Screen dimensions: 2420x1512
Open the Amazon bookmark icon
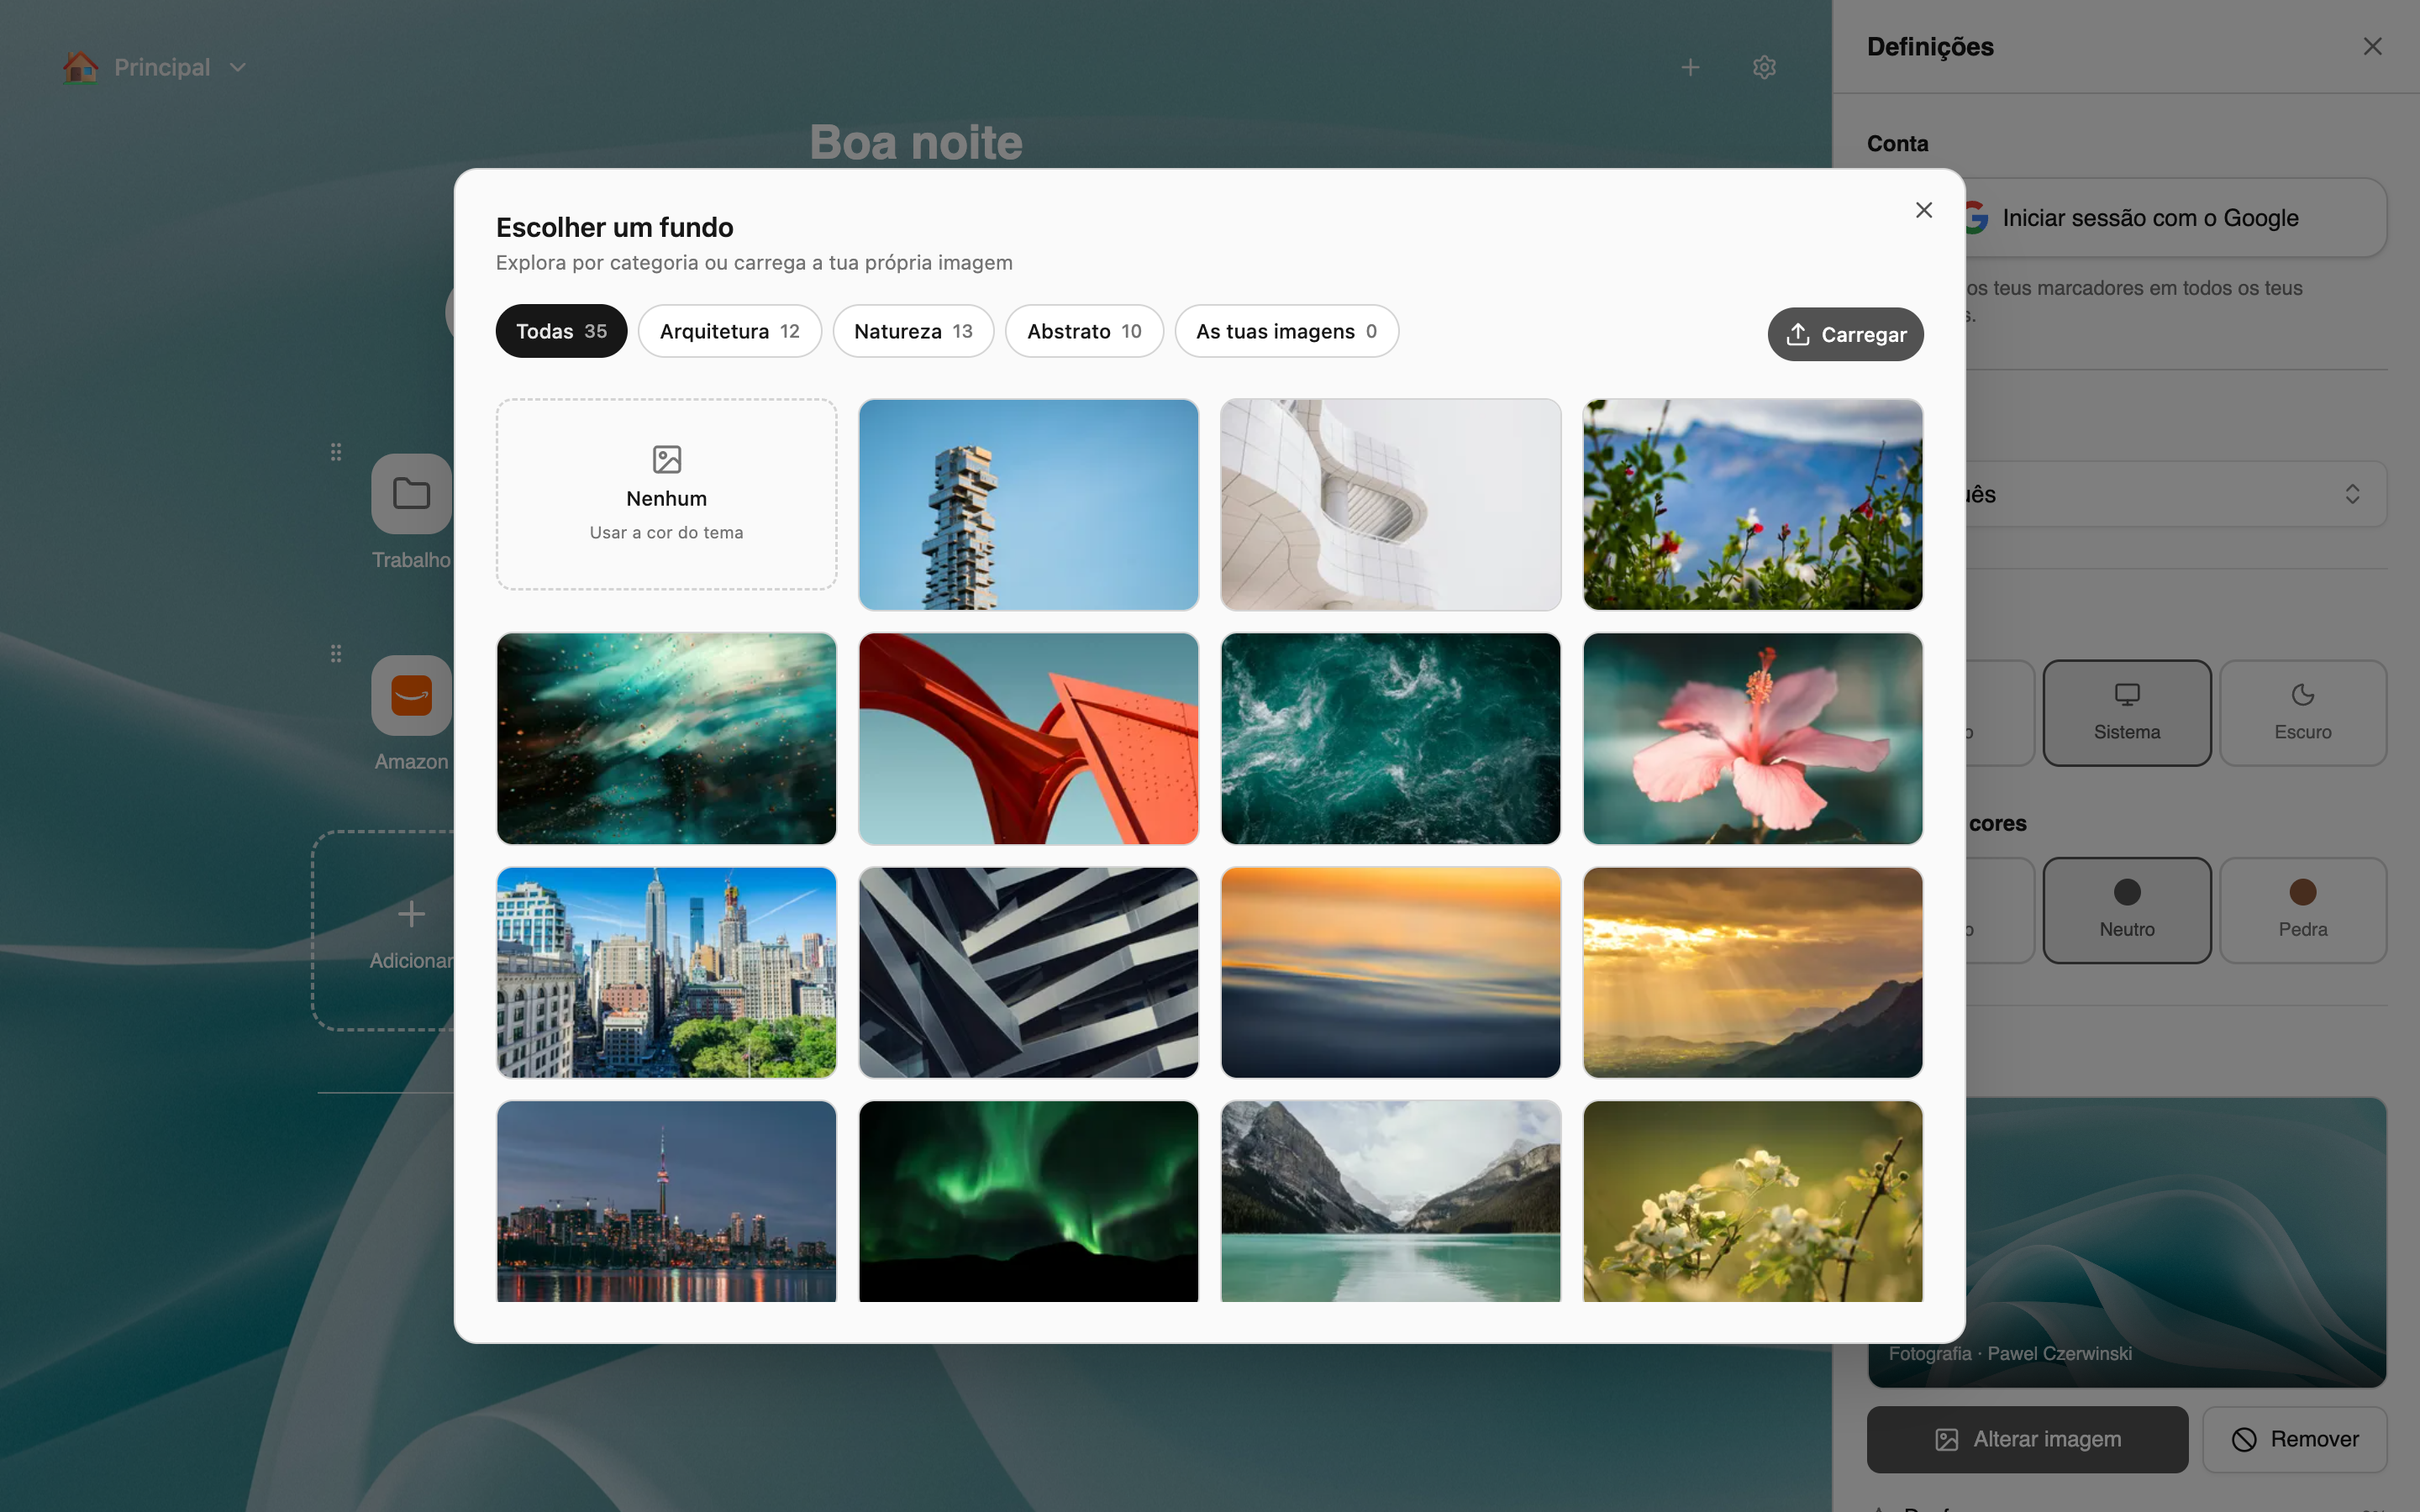tap(411, 695)
